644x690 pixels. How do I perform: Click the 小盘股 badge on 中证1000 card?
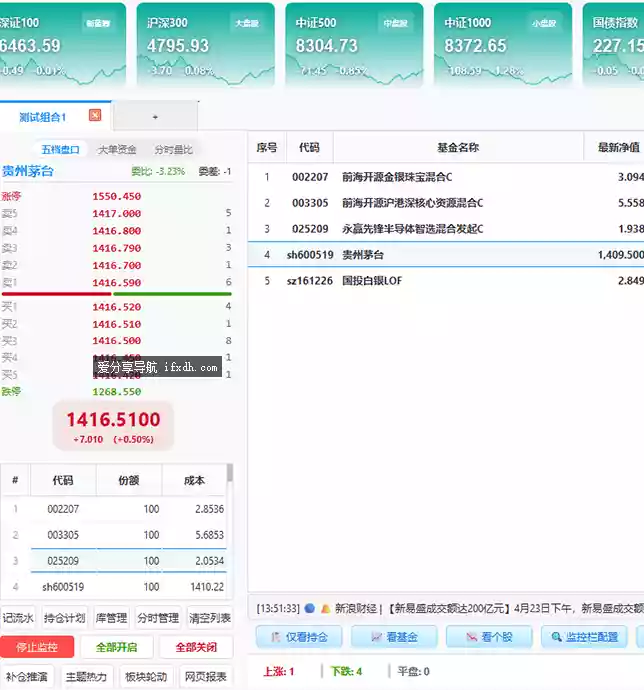pos(544,23)
